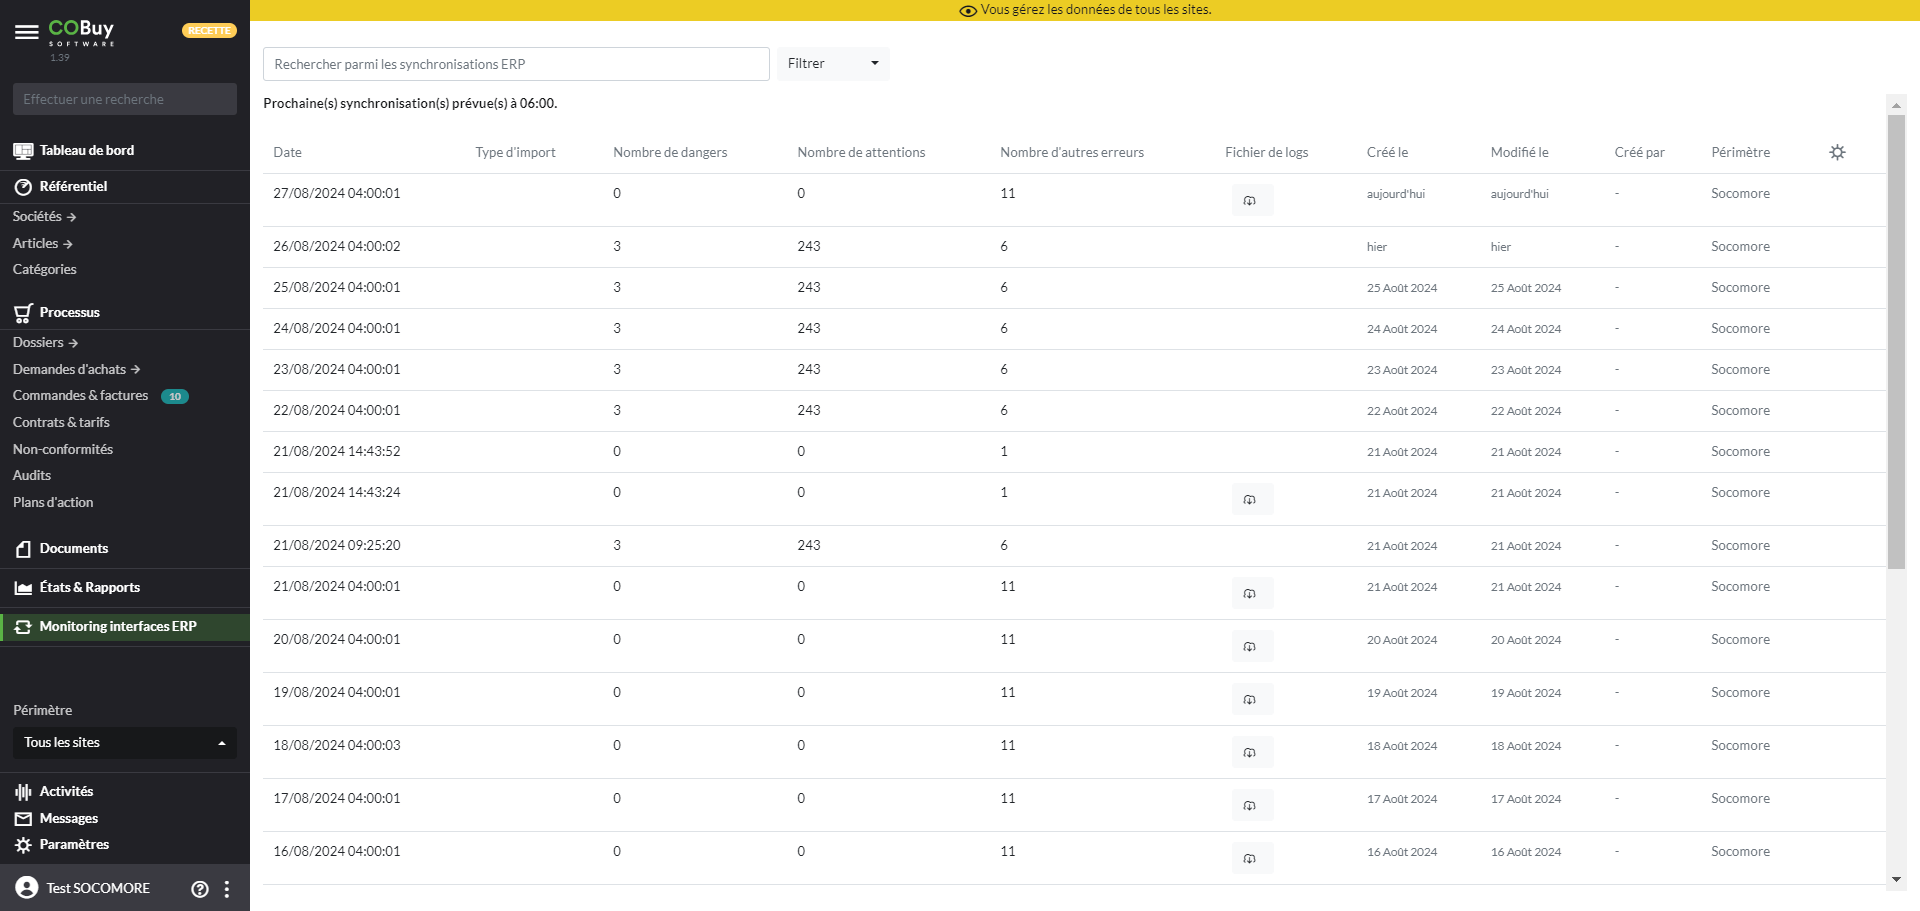This screenshot has width=1920, height=911.
Task: Click the scrollbar down arrow
Action: 1896,880
